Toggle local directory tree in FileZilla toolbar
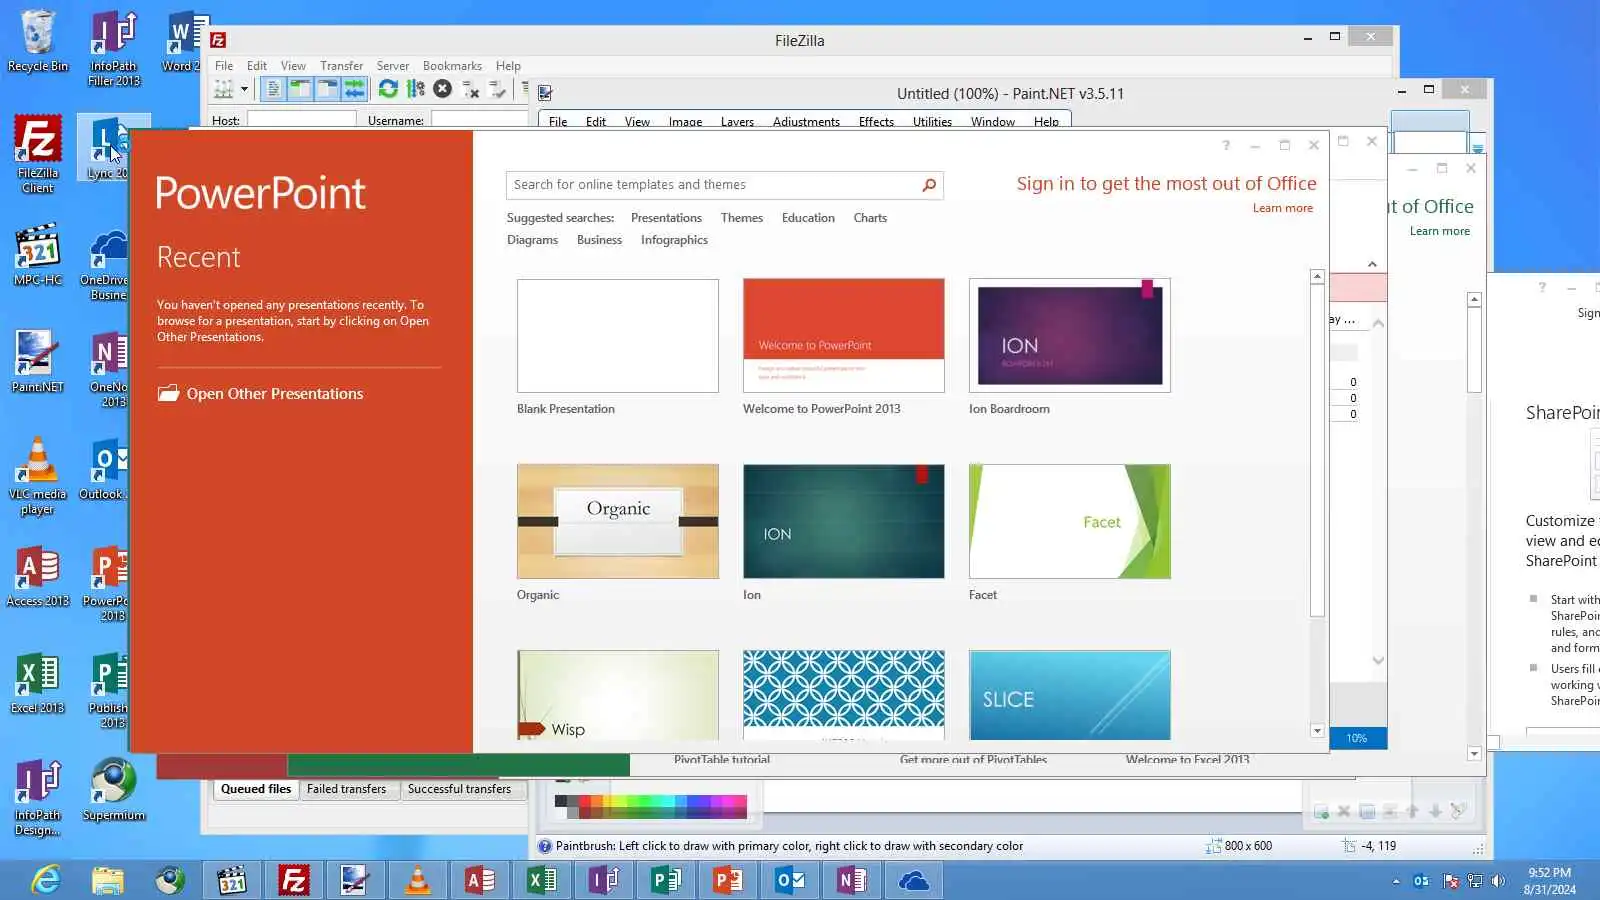The height and width of the screenshot is (900, 1600). point(300,89)
